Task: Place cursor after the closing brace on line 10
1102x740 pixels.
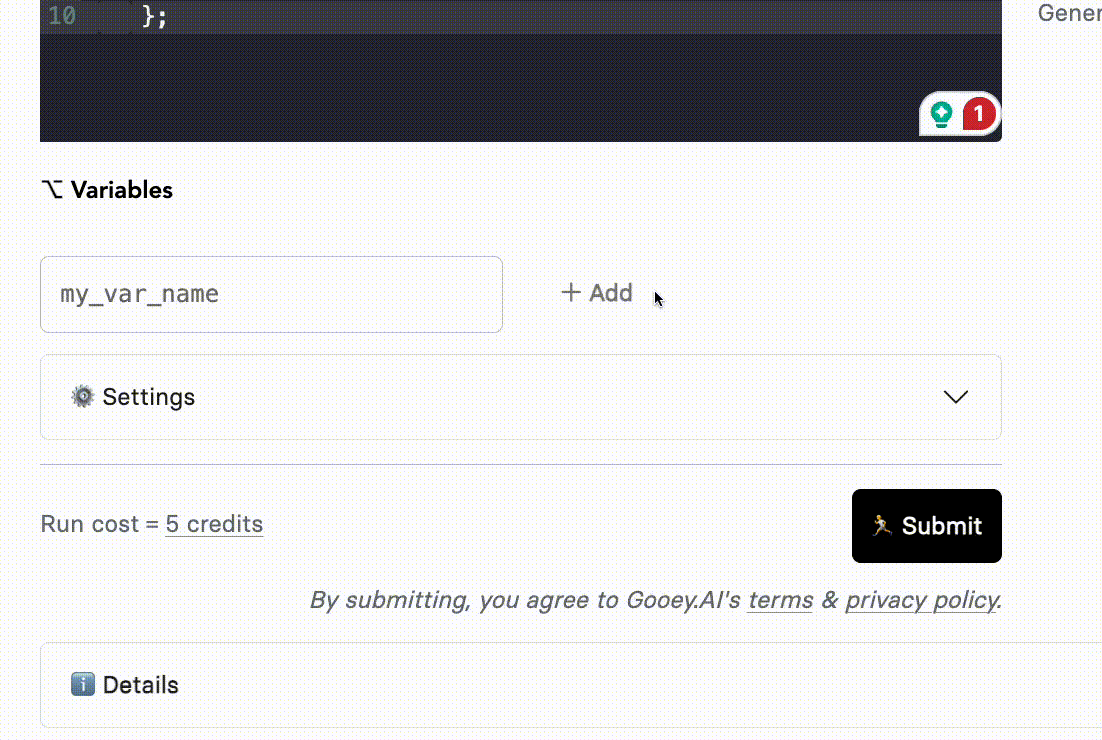Action: click(169, 16)
